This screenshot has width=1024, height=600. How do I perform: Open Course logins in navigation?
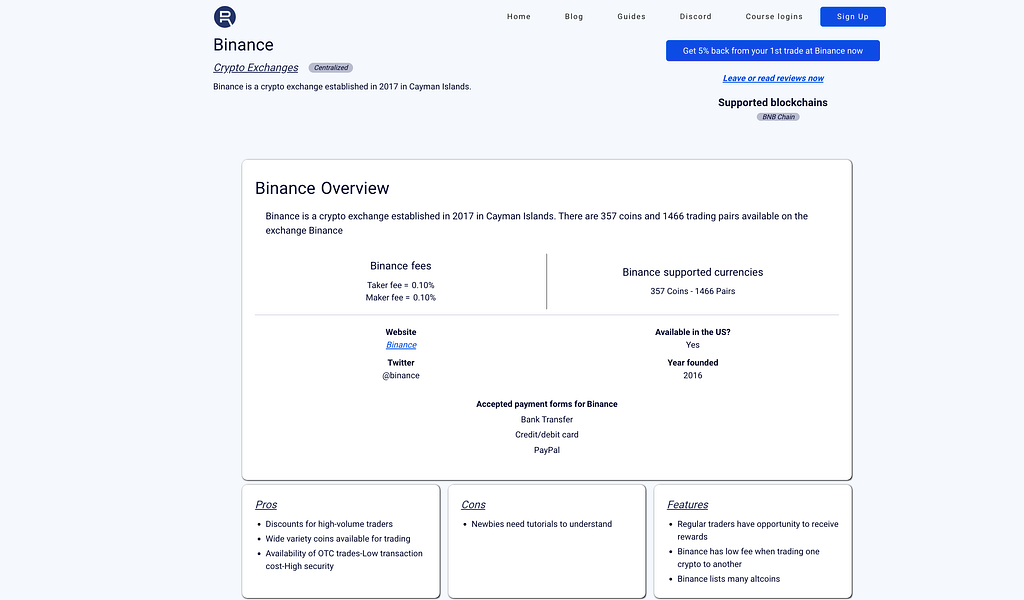pyautogui.click(x=774, y=17)
